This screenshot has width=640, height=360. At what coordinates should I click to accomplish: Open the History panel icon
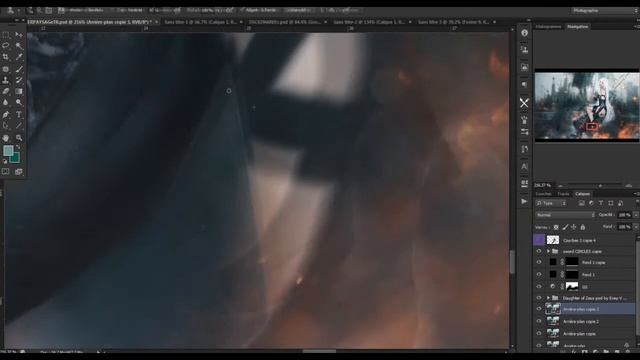(x=524, y=149)
